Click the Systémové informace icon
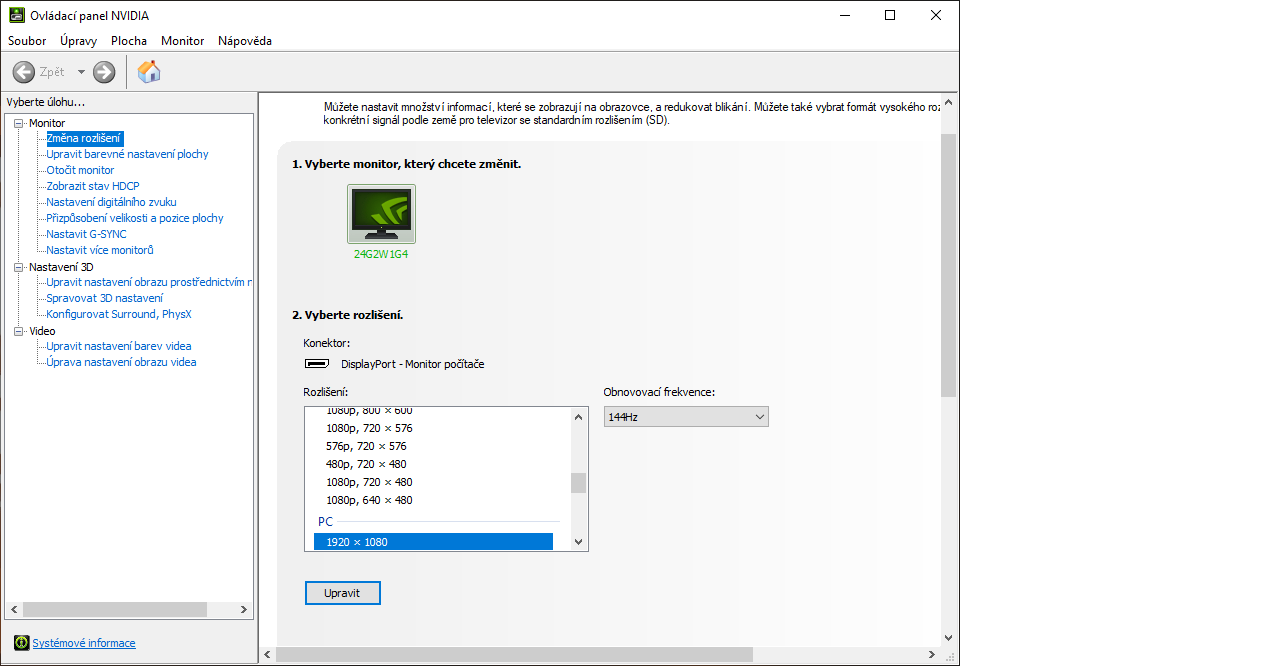This screenshot has height=666, width=1282. pos(21,643)
